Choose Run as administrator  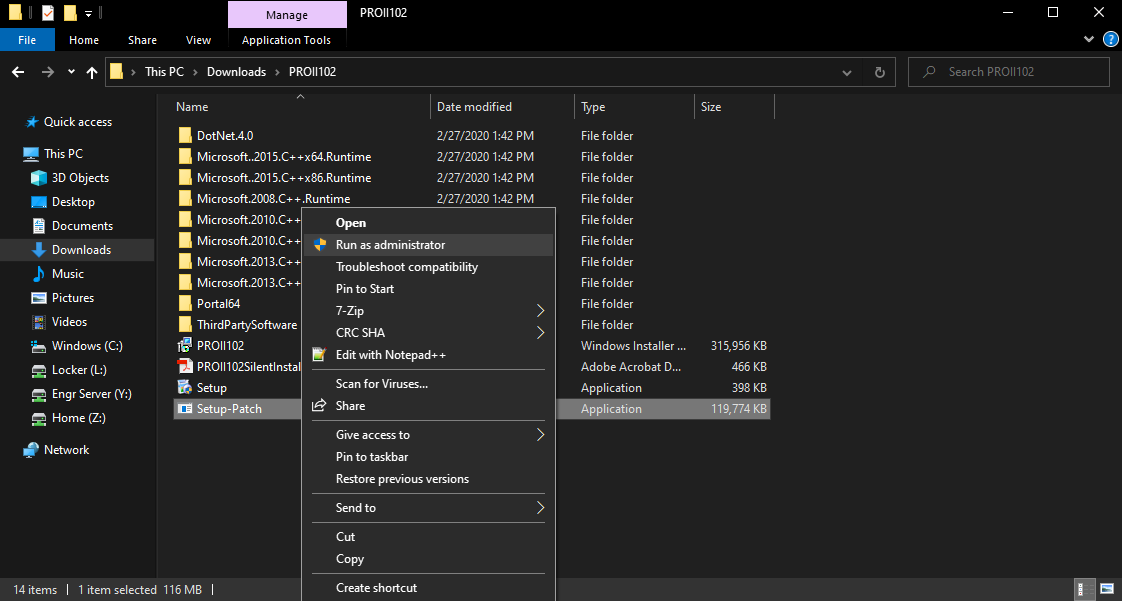point(390,245)
